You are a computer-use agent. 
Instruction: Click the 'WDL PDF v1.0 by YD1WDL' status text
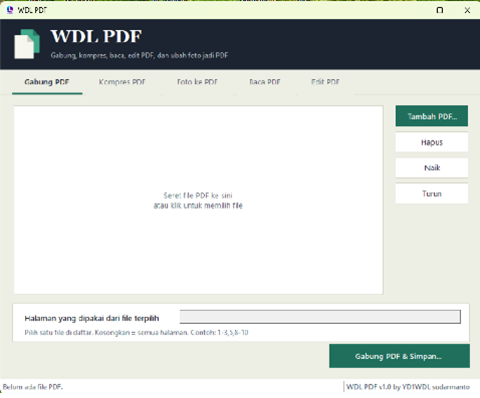click(408, 387)
